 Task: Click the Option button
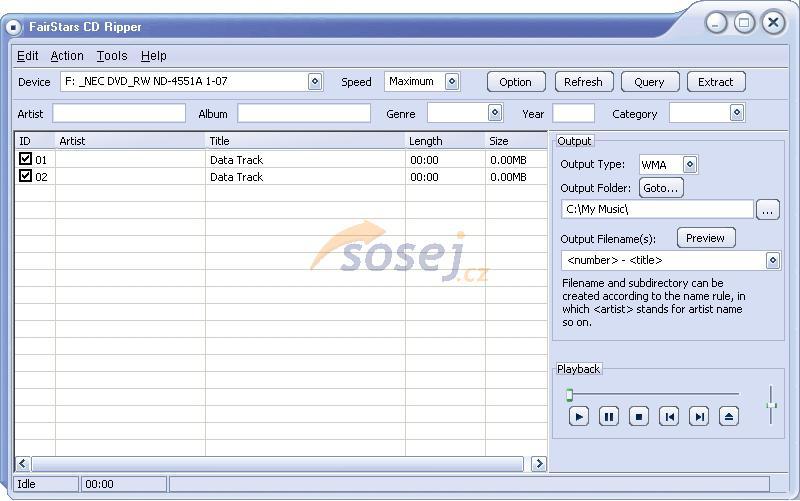coord(516,82)
